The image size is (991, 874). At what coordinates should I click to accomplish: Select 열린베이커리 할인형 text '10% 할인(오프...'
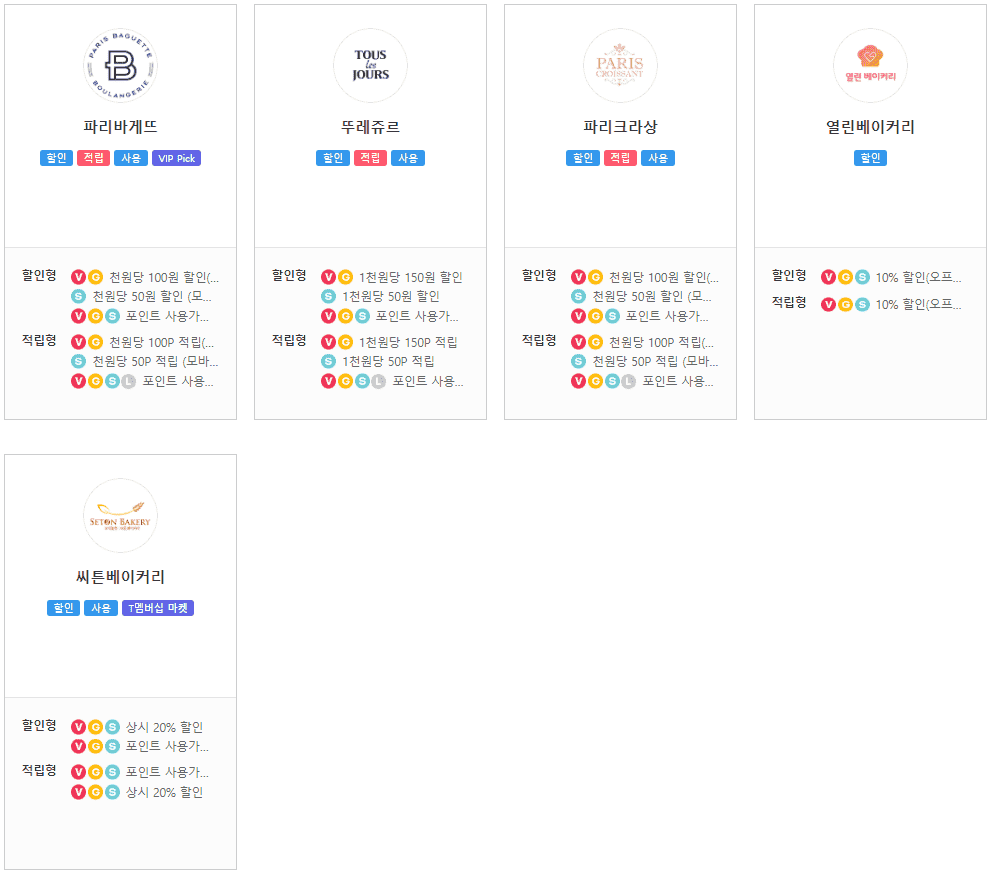pyautogui.click(x=918, y=277)
